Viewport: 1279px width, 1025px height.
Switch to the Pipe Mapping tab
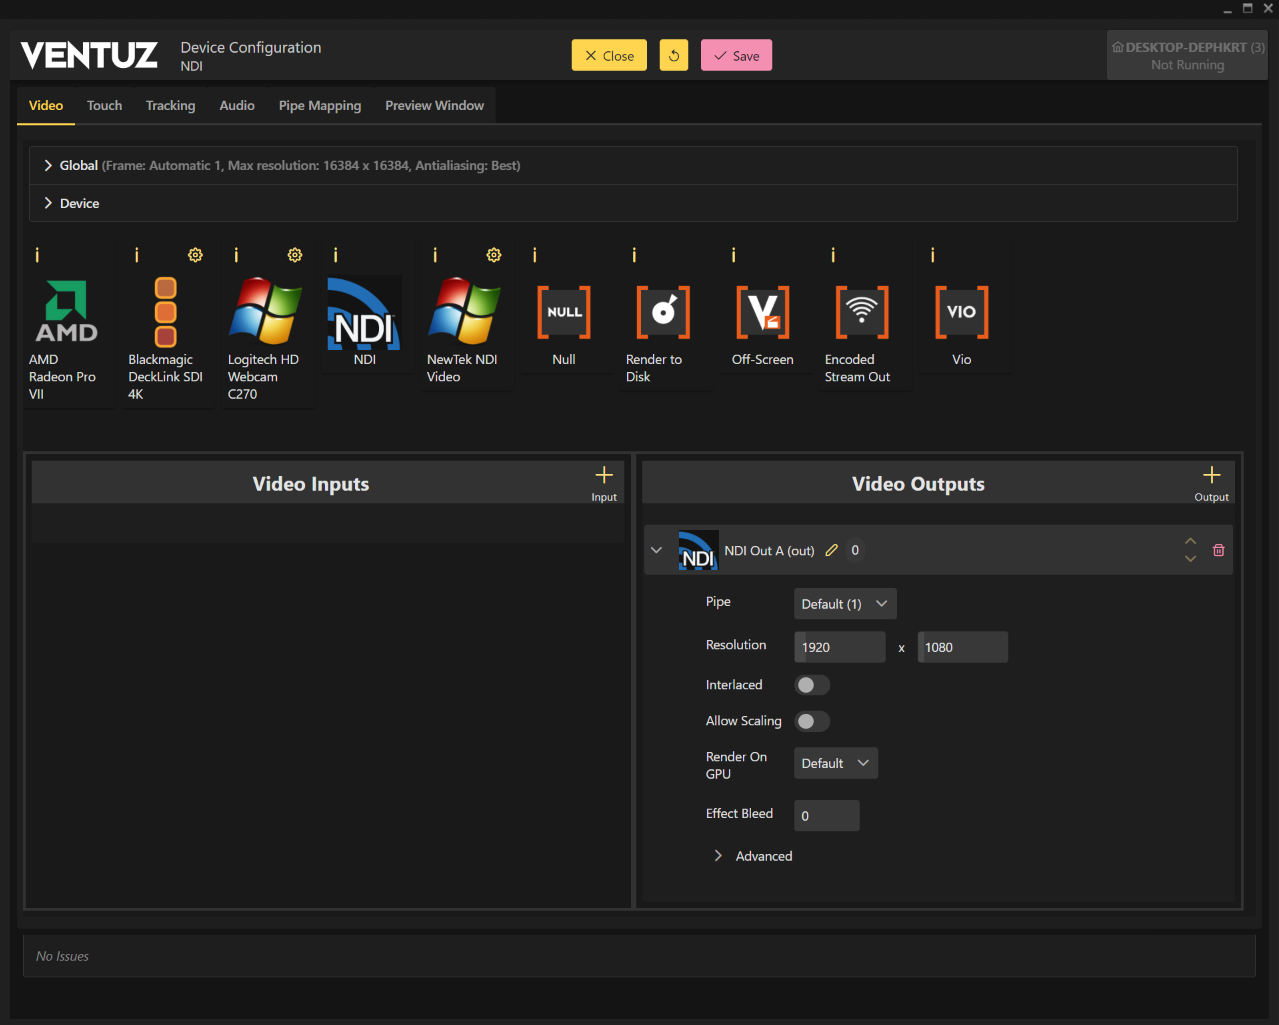pyautogui.click(x=320, y=106)
